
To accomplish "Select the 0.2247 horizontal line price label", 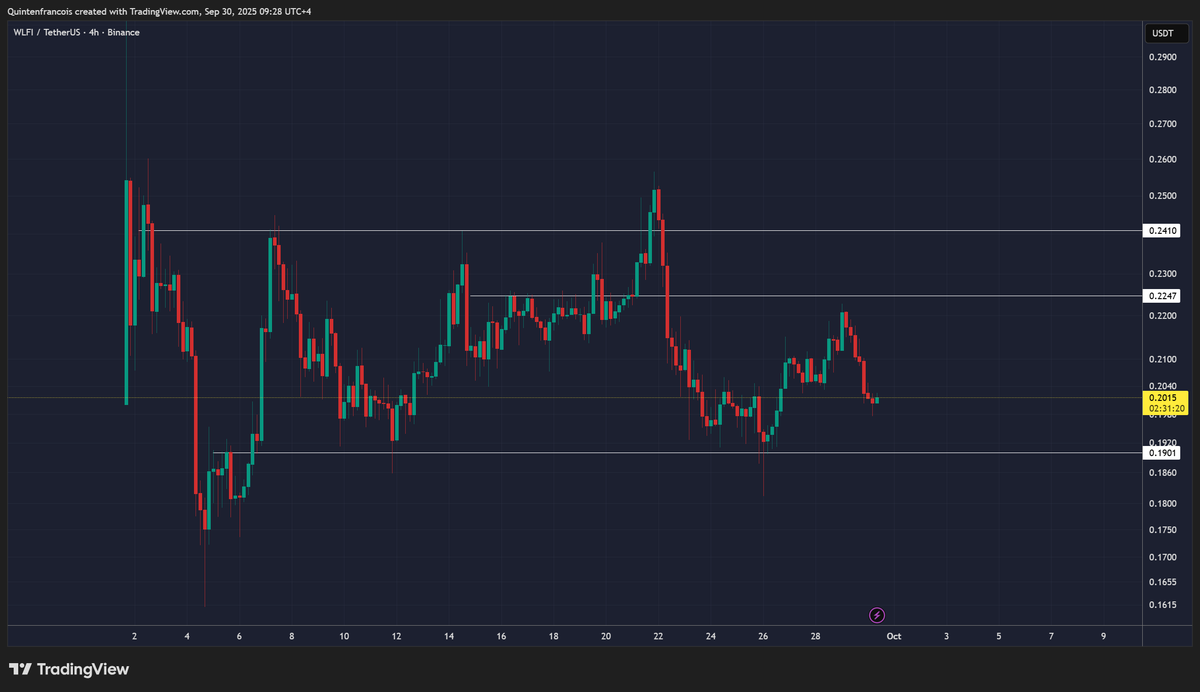I will click(x=1164, y=296).
